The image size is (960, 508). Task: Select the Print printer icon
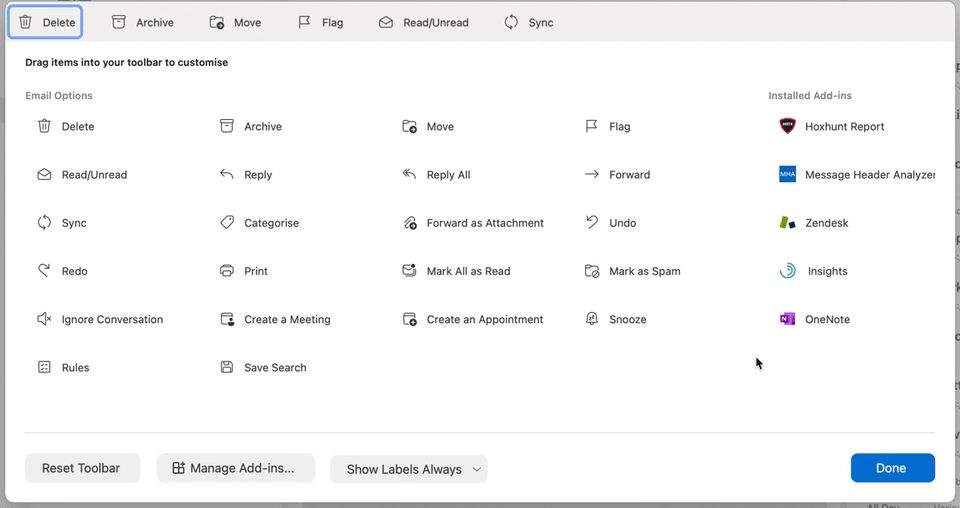(x=227, y=271)
